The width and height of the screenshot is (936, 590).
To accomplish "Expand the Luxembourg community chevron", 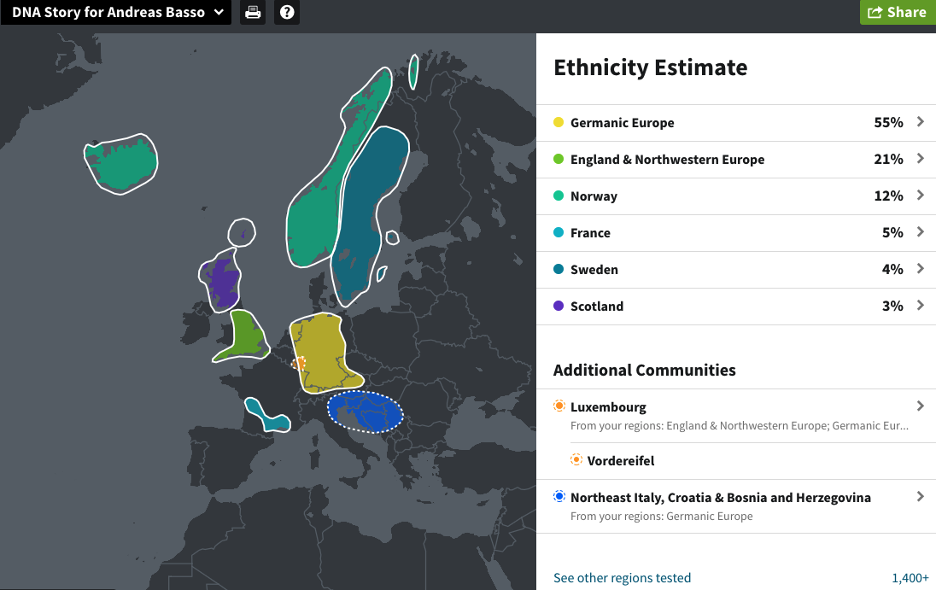I will tap(920, 406).
